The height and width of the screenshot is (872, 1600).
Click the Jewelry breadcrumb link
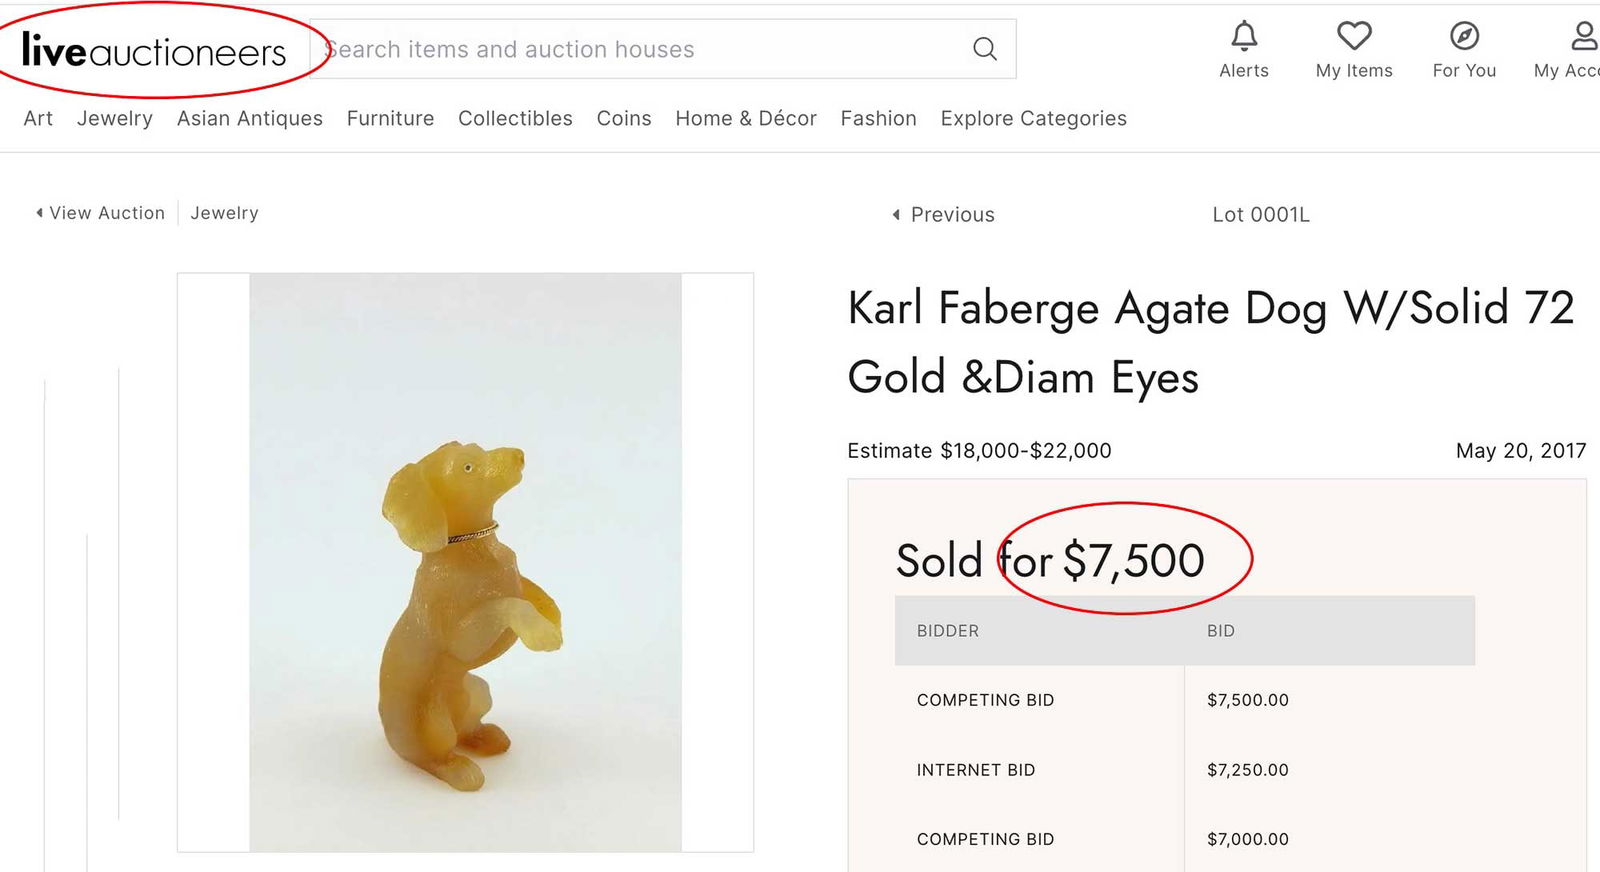(x=224, y=212)
